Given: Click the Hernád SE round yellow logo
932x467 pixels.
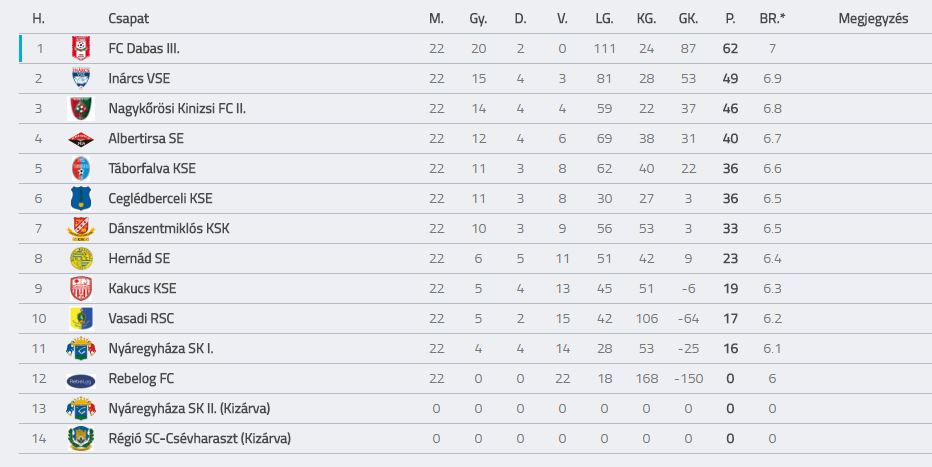Looking at the screenshot, I should tap(81, 258).
